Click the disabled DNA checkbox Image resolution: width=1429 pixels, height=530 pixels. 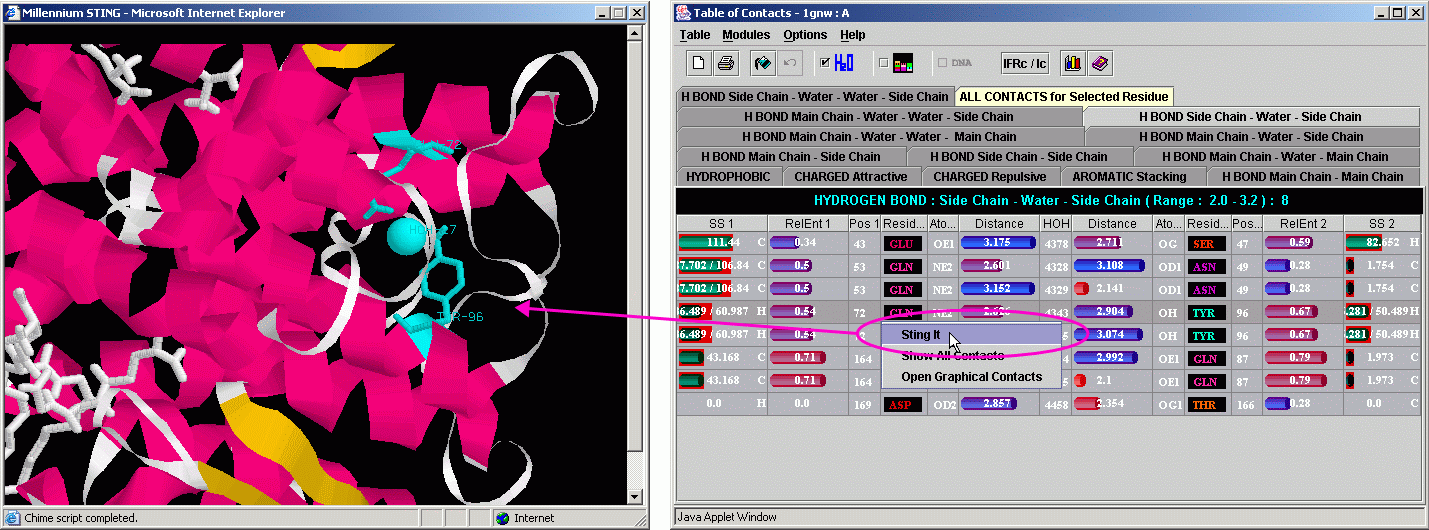tap(942, 63)
